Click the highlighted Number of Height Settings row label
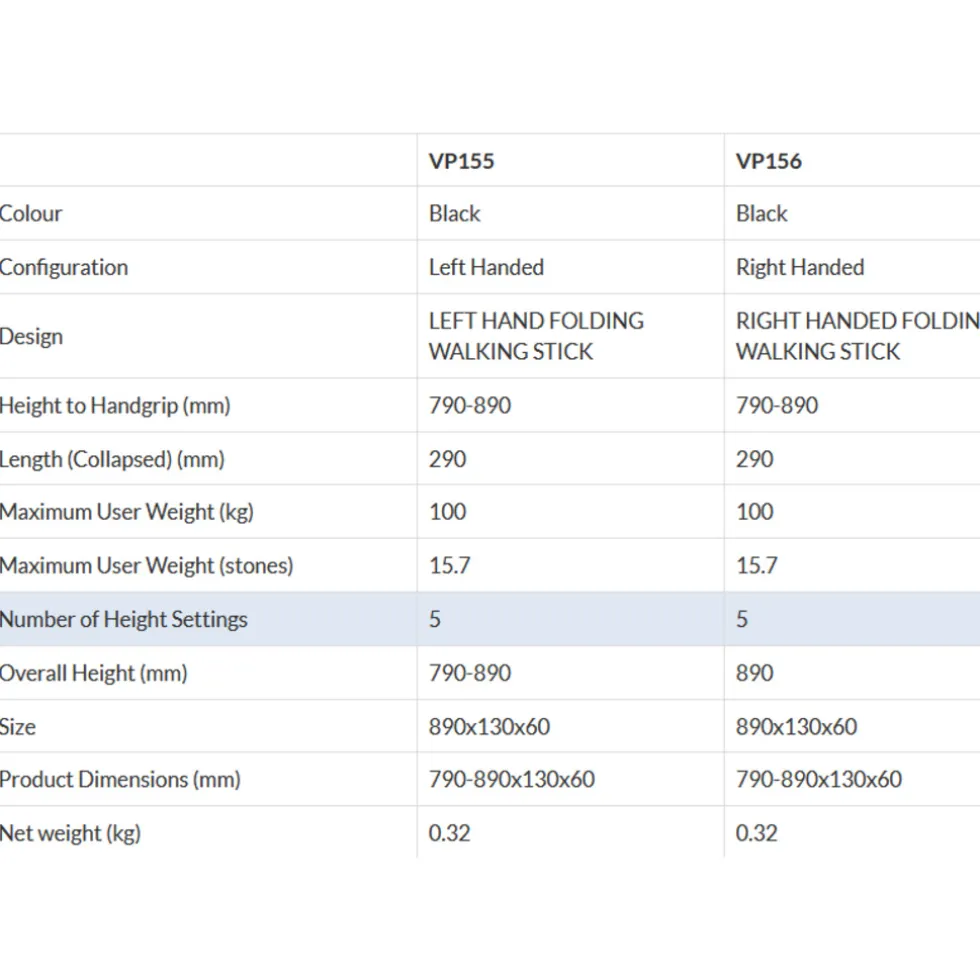980x980 pixels. click(124, 620)
